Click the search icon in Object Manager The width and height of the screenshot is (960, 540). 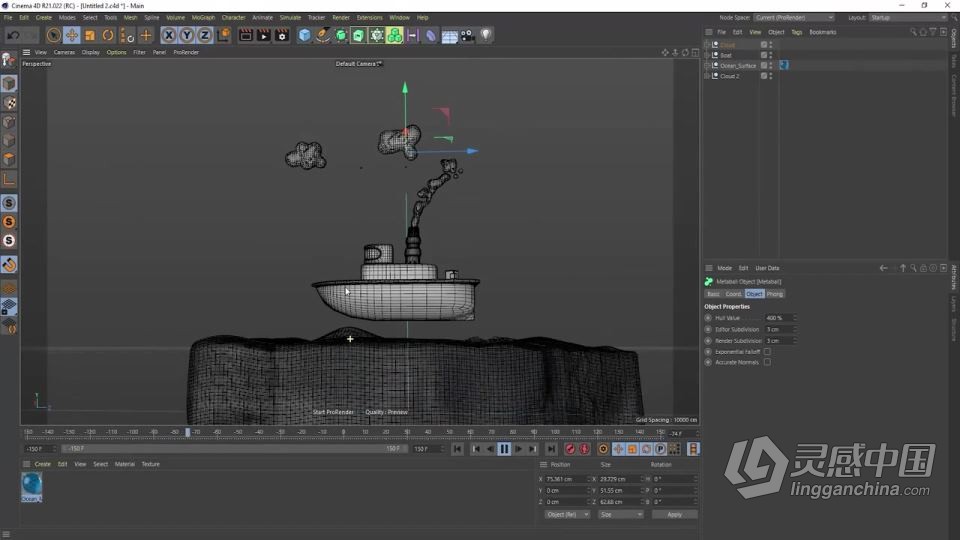click(913, 32)
